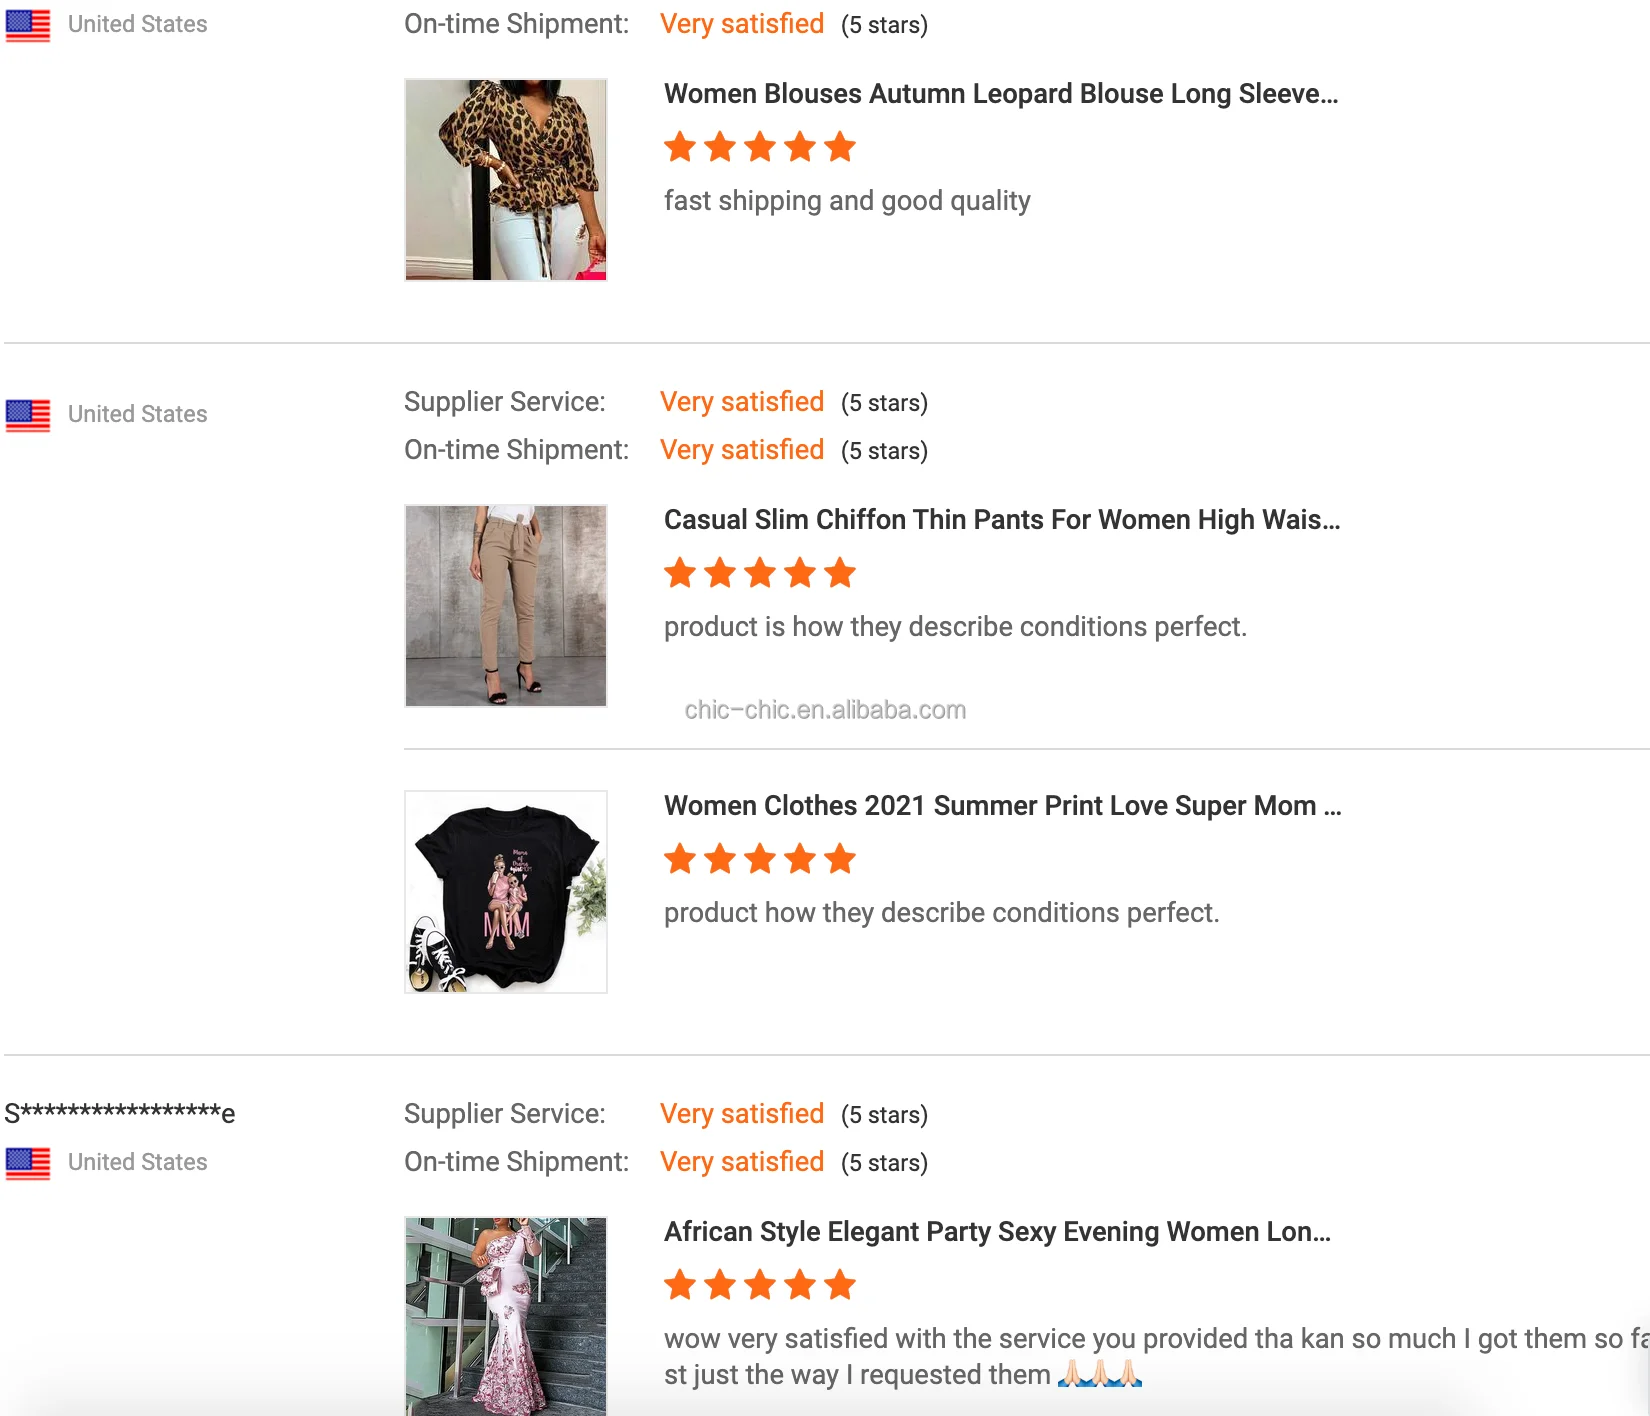This screenshot has width=1650, height=1416.
Task: Click the US flag under reviewer S***e
Action: (28, 1163)
